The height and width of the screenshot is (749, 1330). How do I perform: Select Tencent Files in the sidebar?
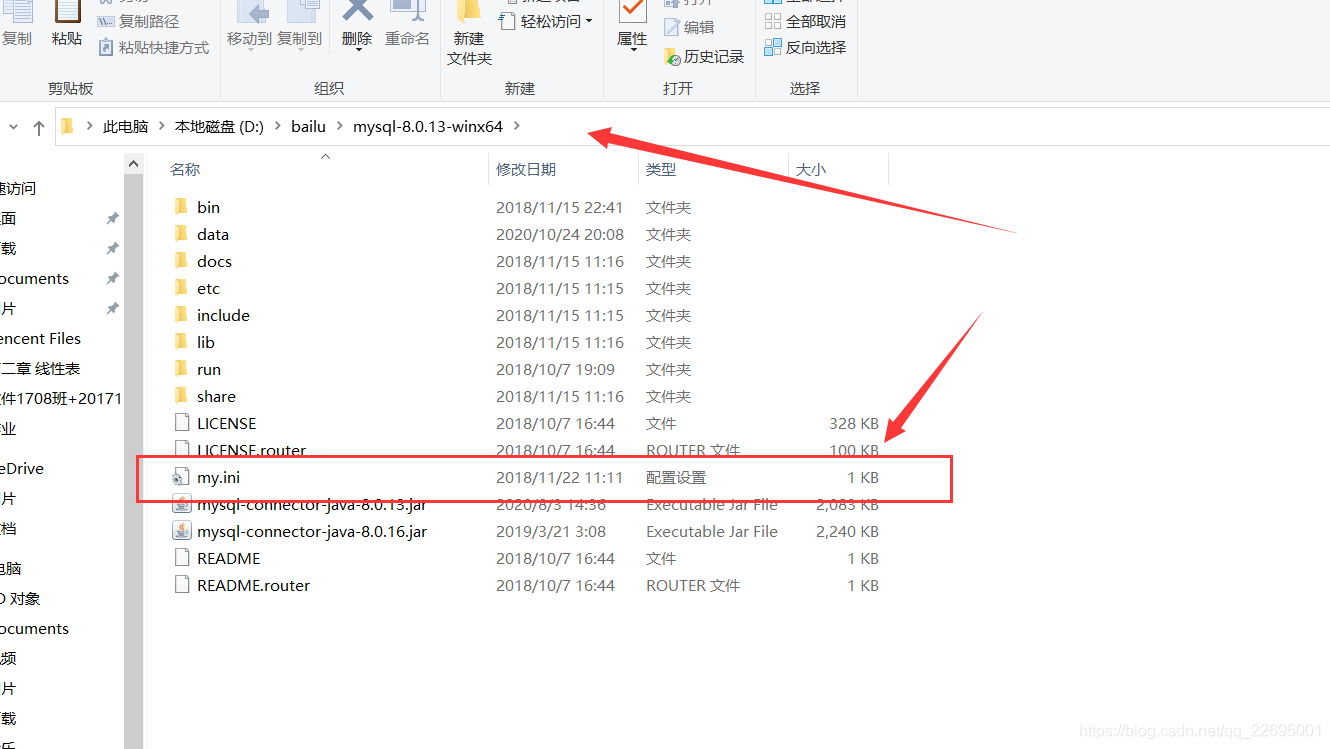pos(40,338)
